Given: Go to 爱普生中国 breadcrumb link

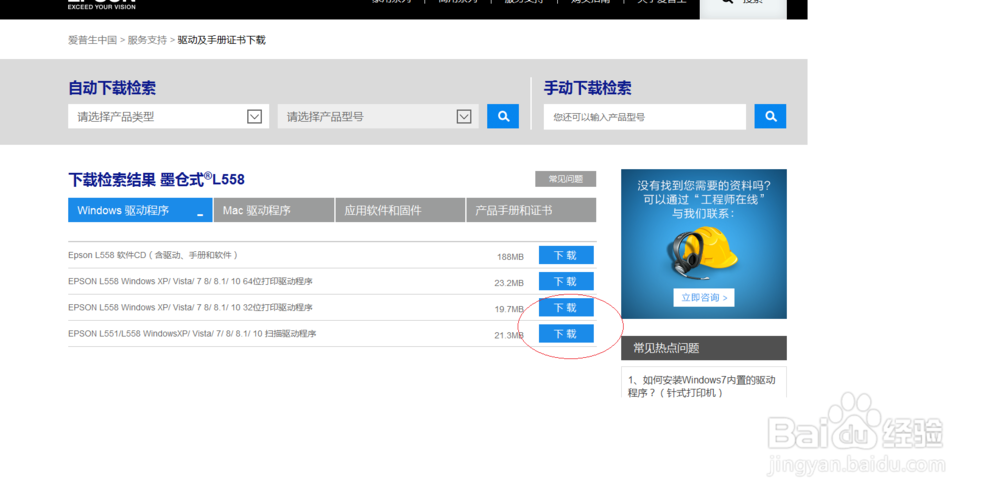Looking at the screenshot, I should point(92,40).
